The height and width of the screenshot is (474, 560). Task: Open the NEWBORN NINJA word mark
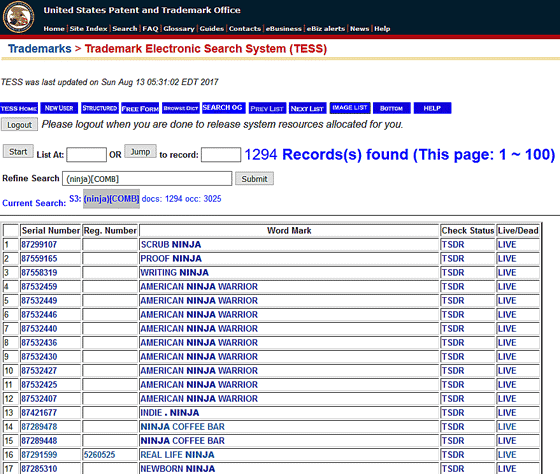click(178, 469)
